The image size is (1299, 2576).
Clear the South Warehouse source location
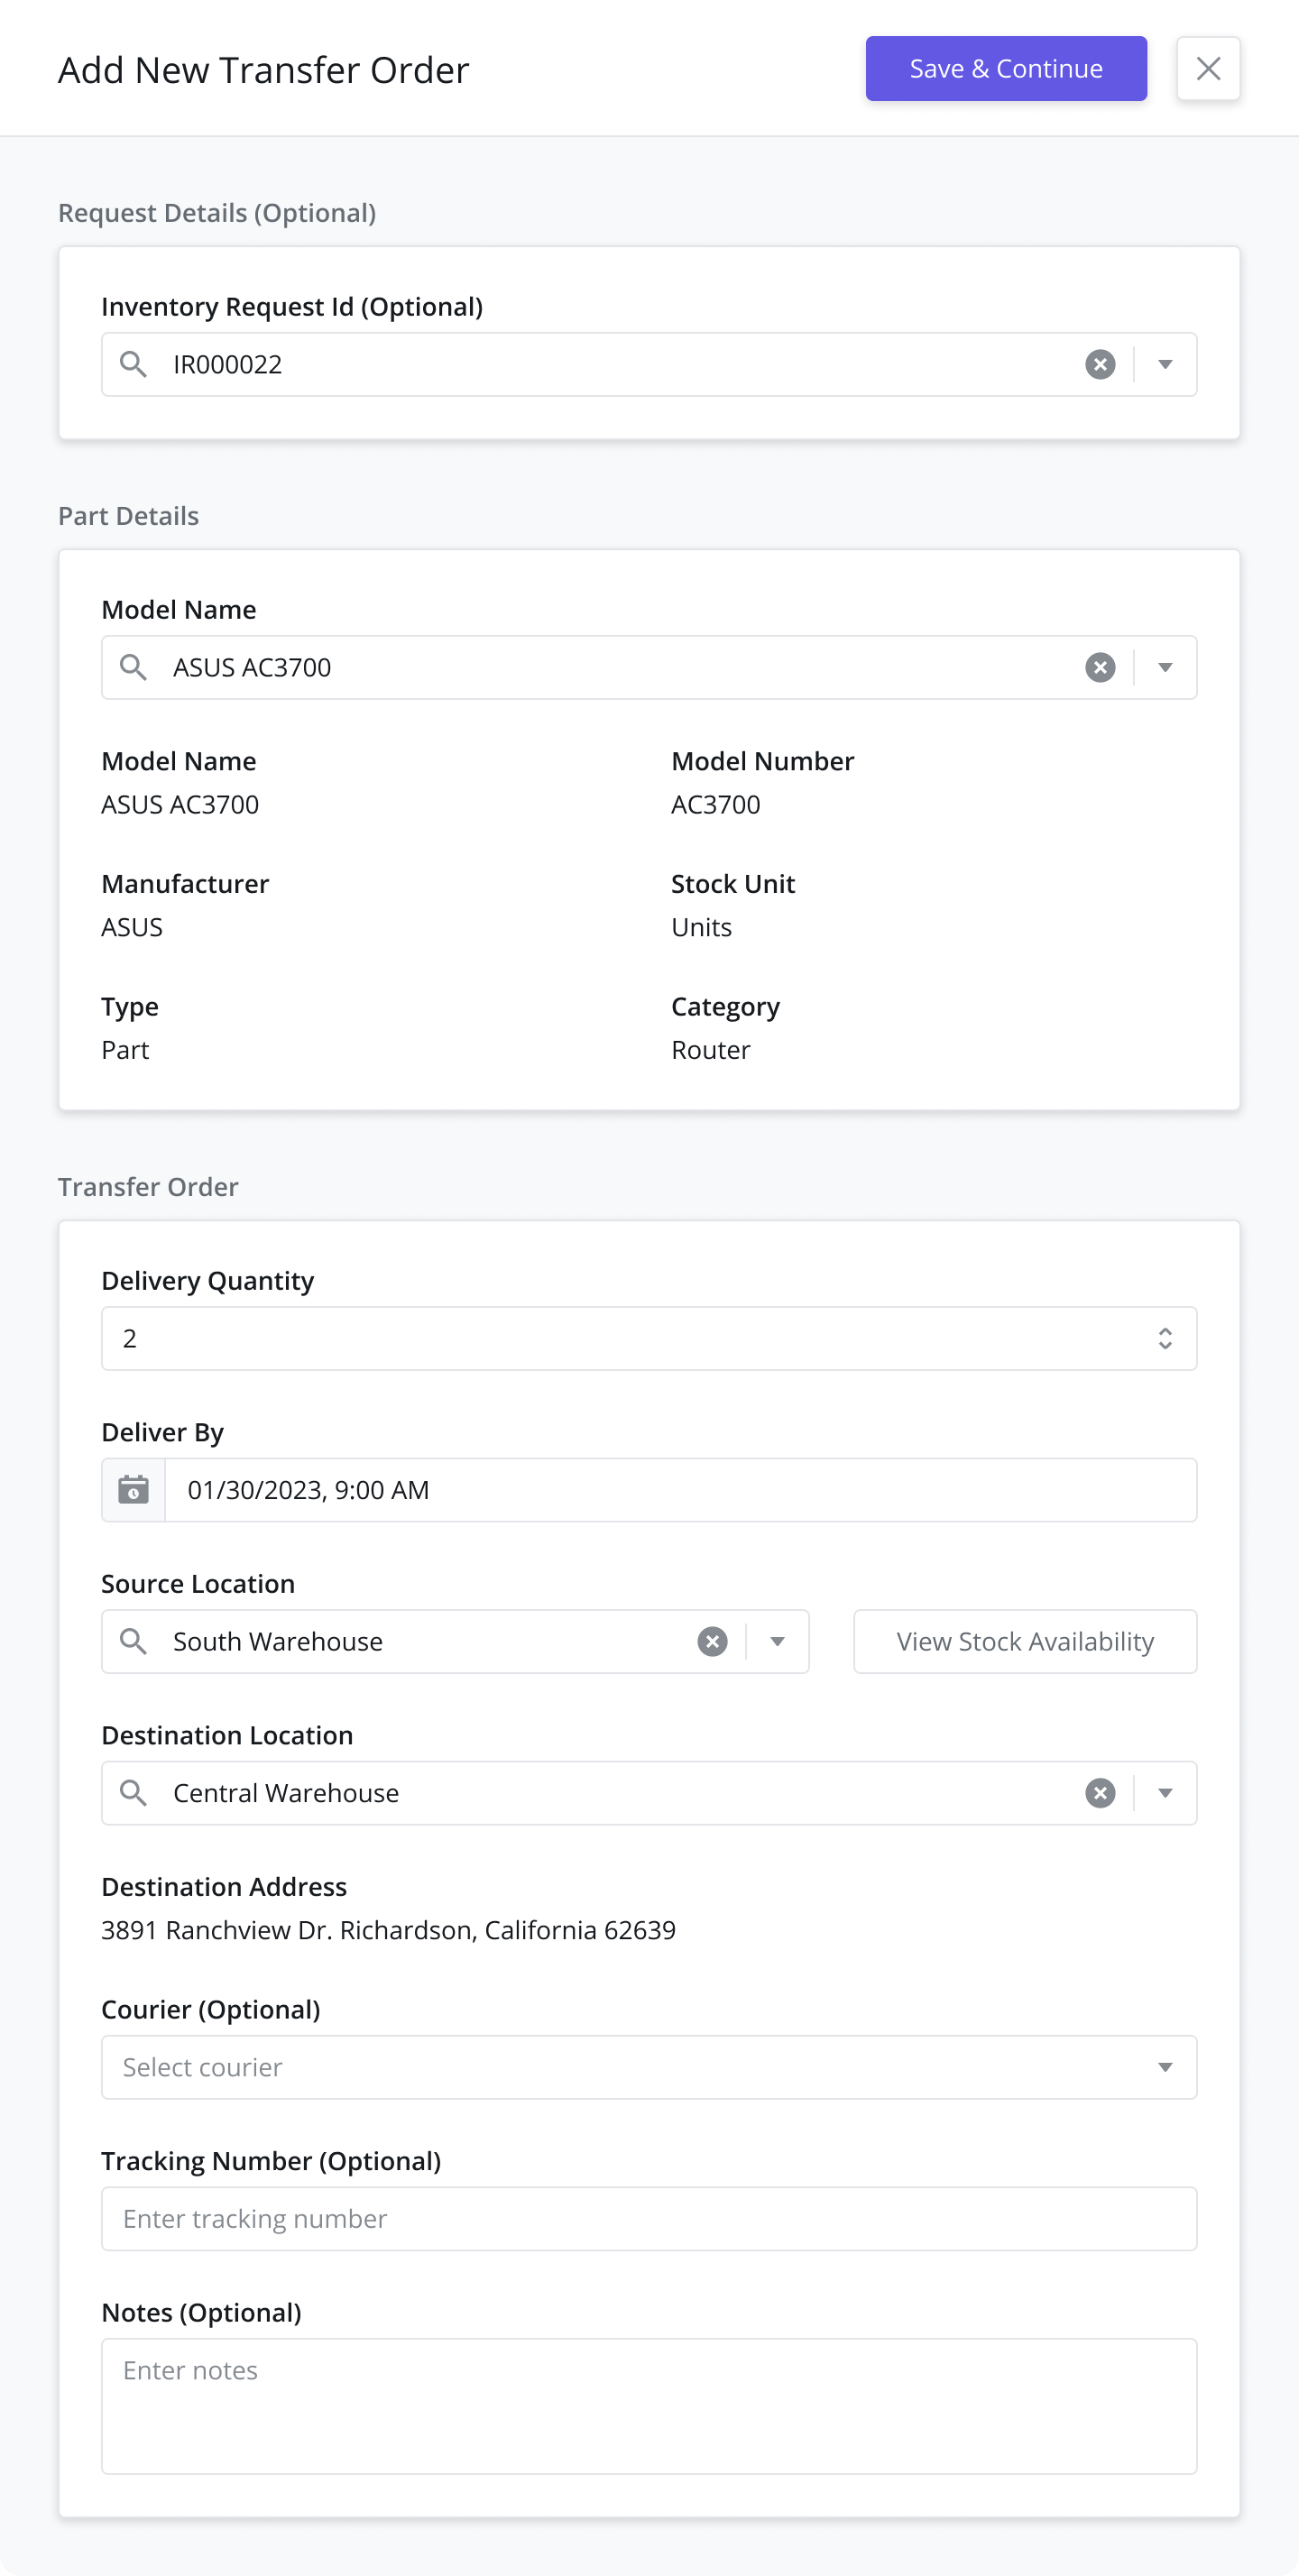click(x=712, y=1641)
